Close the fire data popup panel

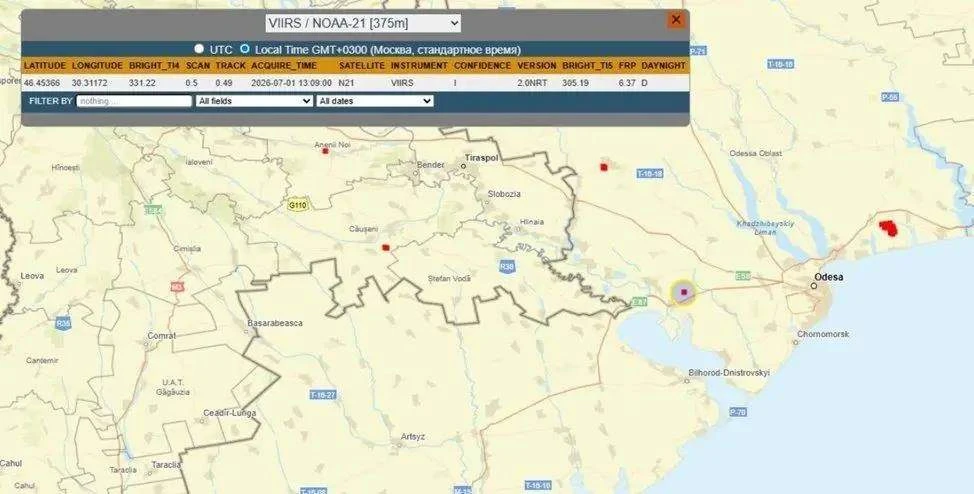pyautogui.click(x=676, y=20)
